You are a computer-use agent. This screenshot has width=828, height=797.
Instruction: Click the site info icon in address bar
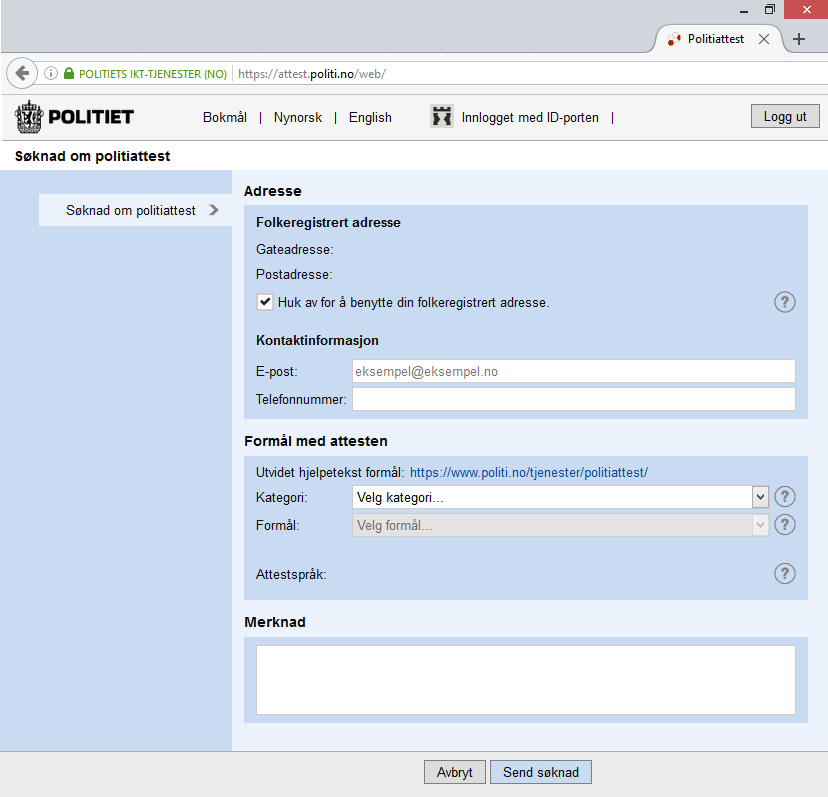click(51, 73)
